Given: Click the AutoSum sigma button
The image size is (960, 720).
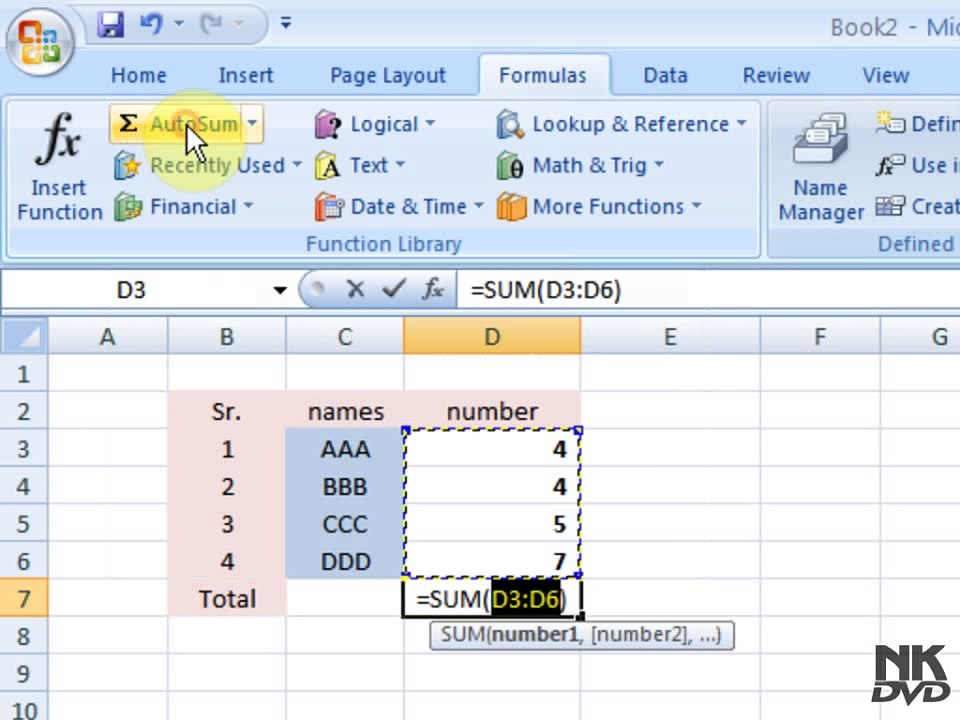Looking at the screenshot, I should point(176,124).
